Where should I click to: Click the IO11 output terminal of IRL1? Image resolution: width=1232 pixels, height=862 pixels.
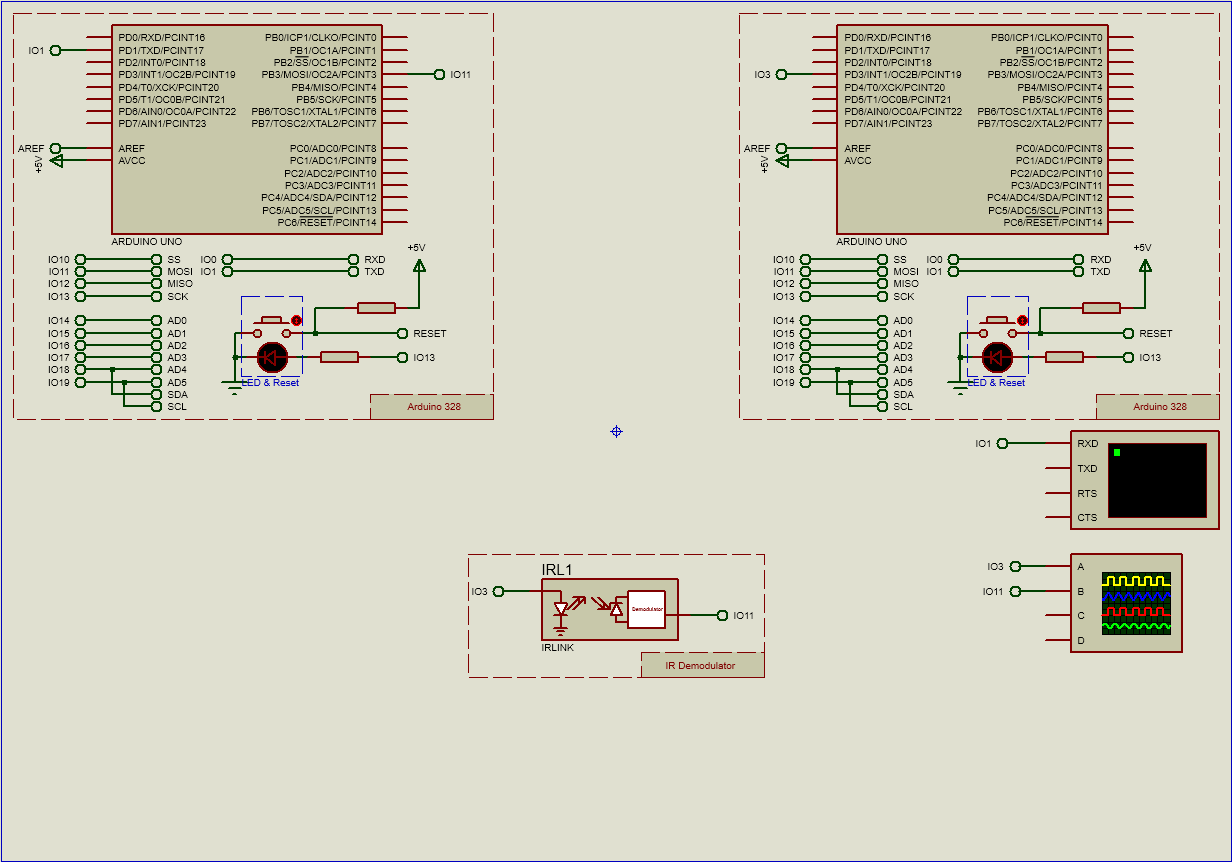[x=723, y=614]
